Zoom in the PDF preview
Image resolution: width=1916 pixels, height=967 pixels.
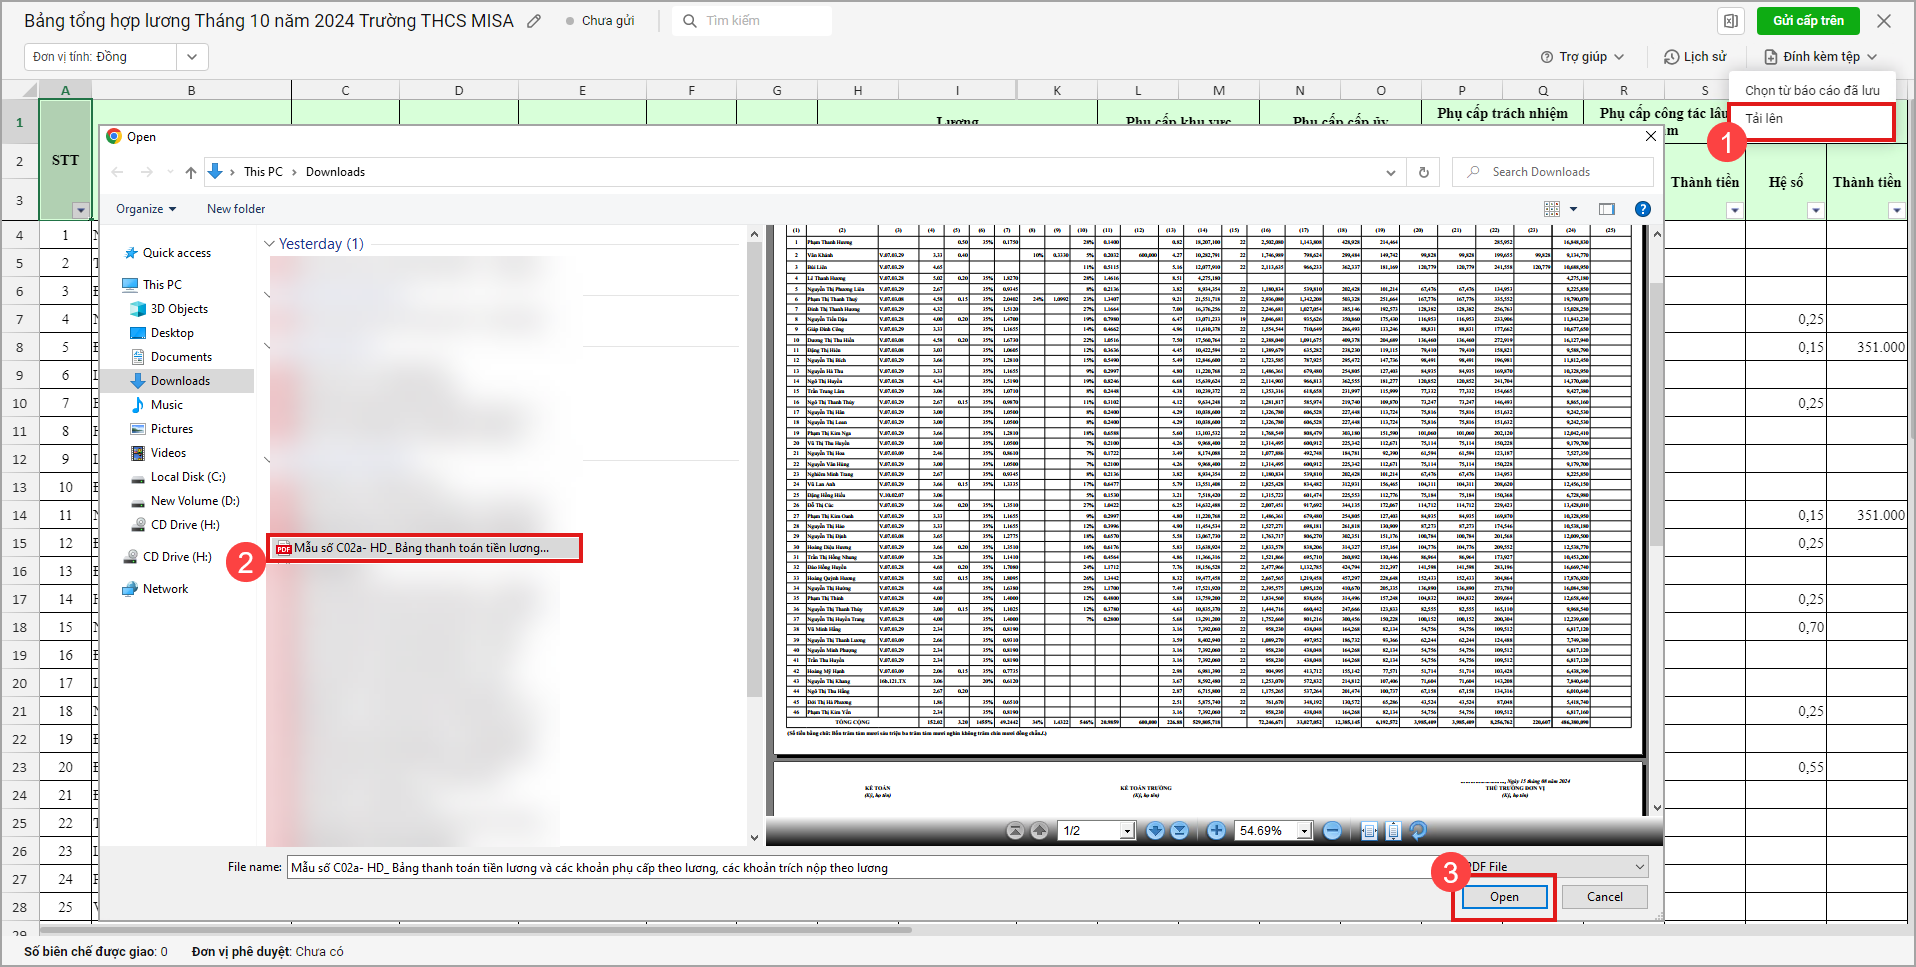click(1216, 831)
